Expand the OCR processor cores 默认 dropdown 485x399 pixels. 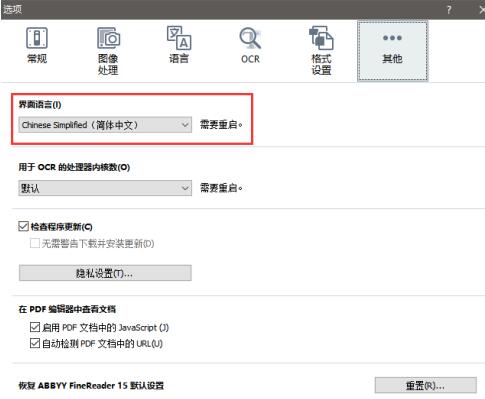tap(105, 188)
